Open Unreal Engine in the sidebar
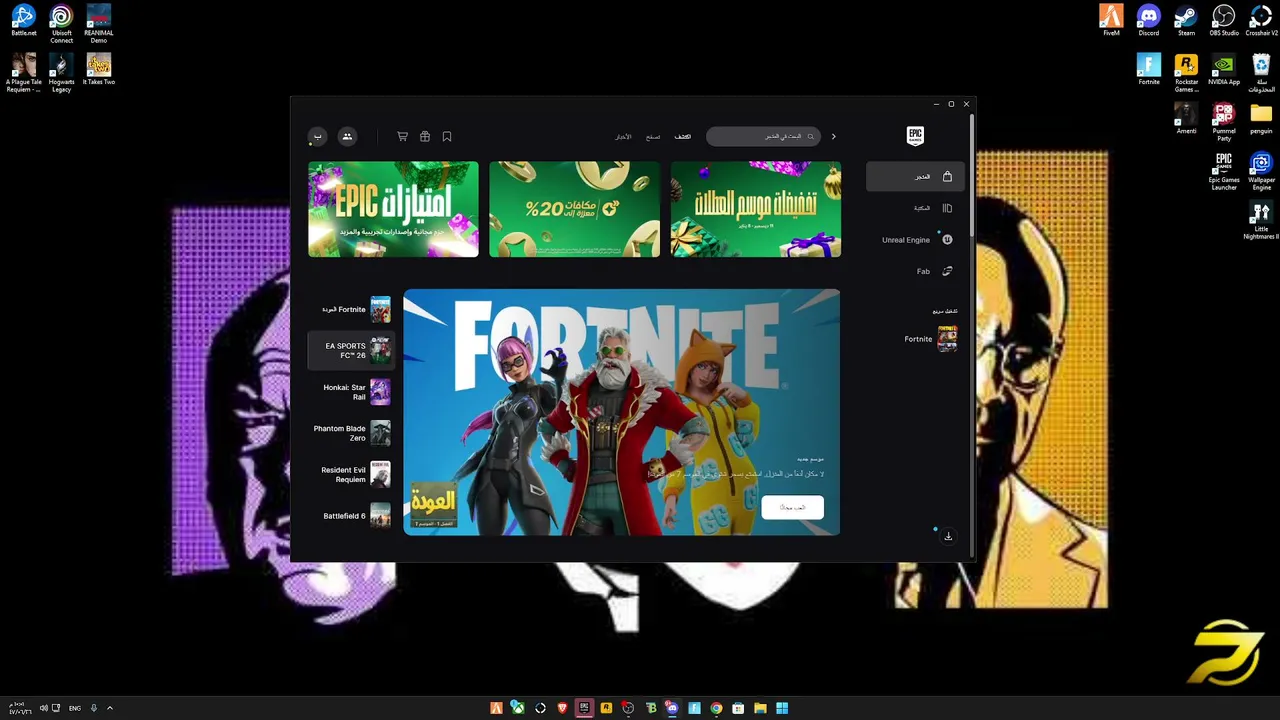Image resolution: width=1280 pixels, height=720 pixels. click(915, 240)
